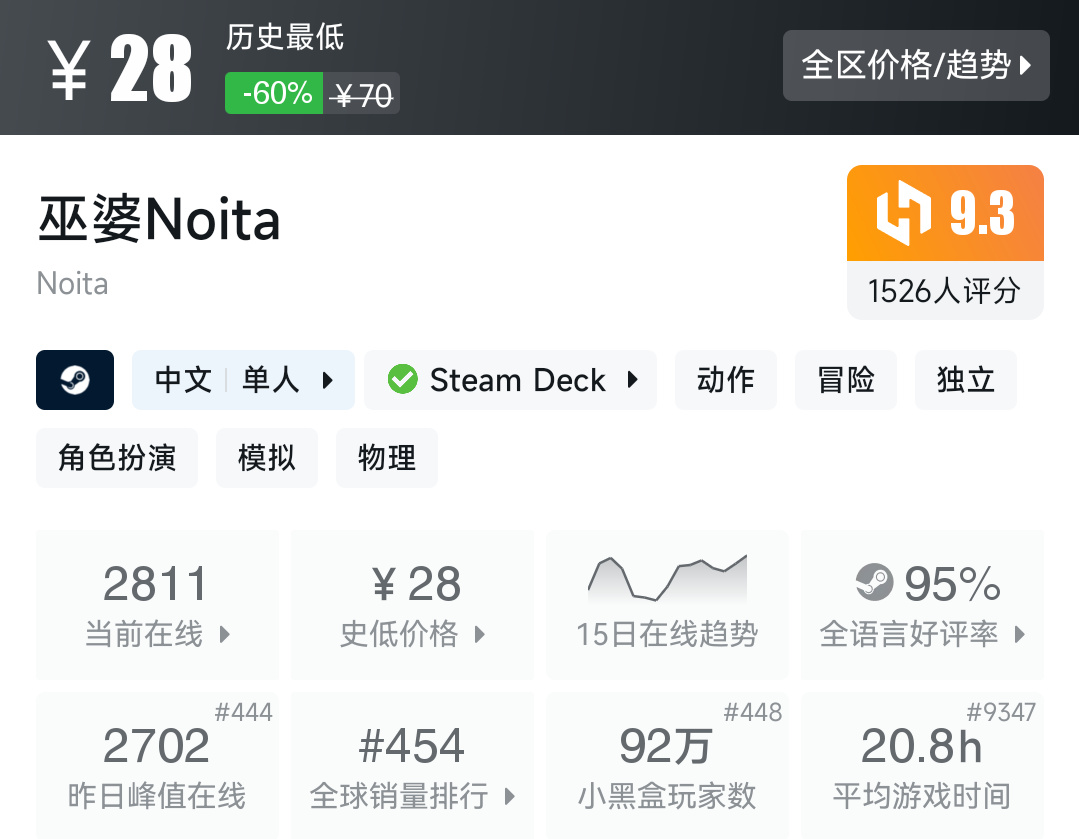Viewport: 1079px width, 839px height.
Task: Expand 全语言好评率 review rate arrow
Action: [1020, 634]
